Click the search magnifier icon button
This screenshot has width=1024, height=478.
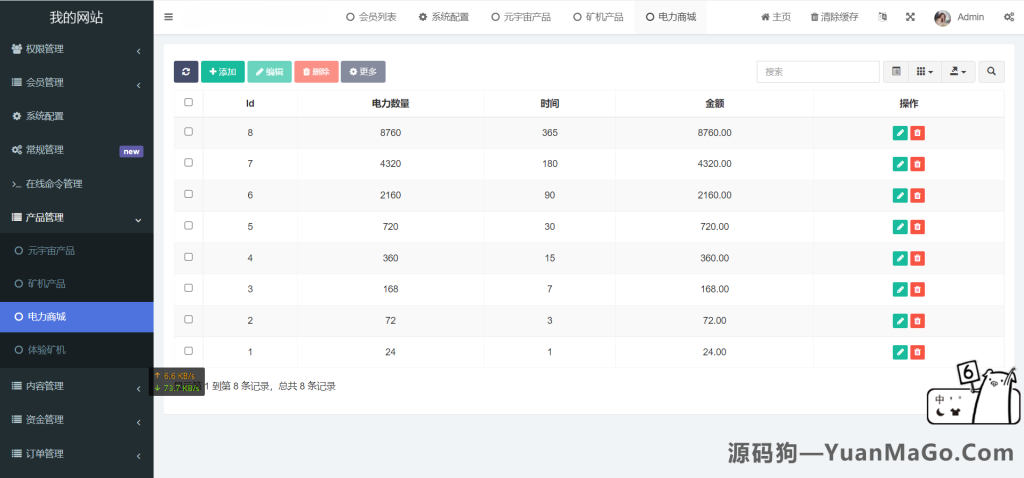tap(991, 72)
